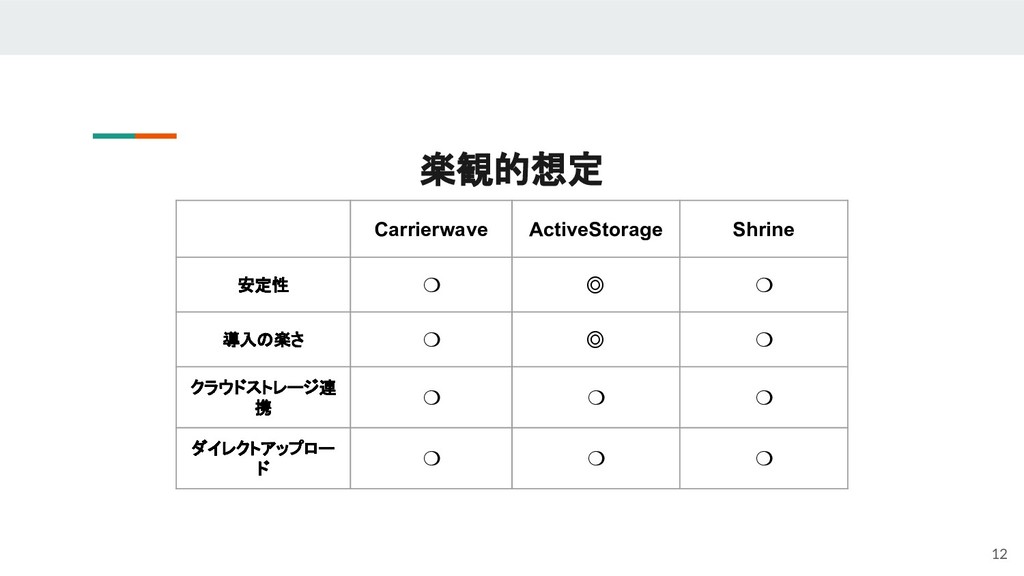This screenshot has height=576, width=1024.
Task: Click the ActiveStorage 導入の楽さ double circle
Action: coord(595,340)
